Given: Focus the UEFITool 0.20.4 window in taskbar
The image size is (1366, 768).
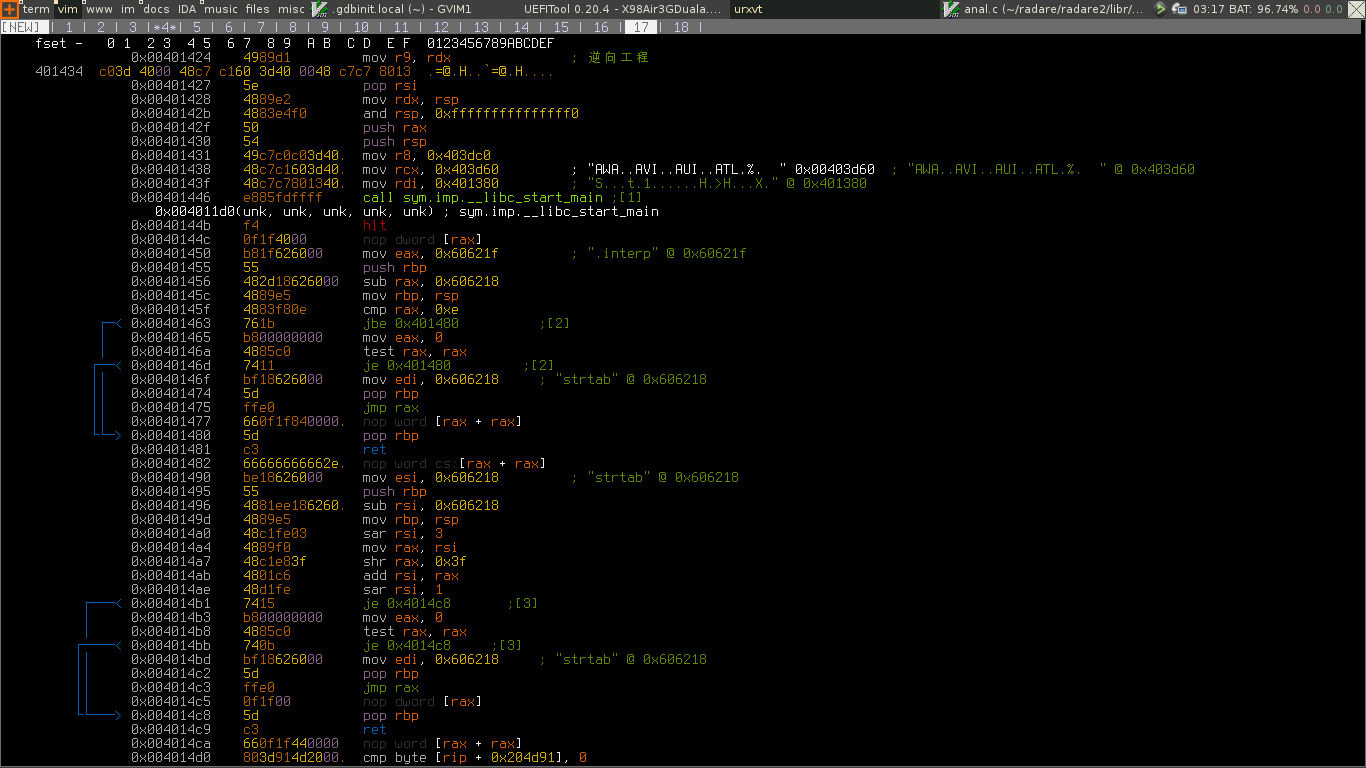Looking at the screenshot, I should coord(624,9).
